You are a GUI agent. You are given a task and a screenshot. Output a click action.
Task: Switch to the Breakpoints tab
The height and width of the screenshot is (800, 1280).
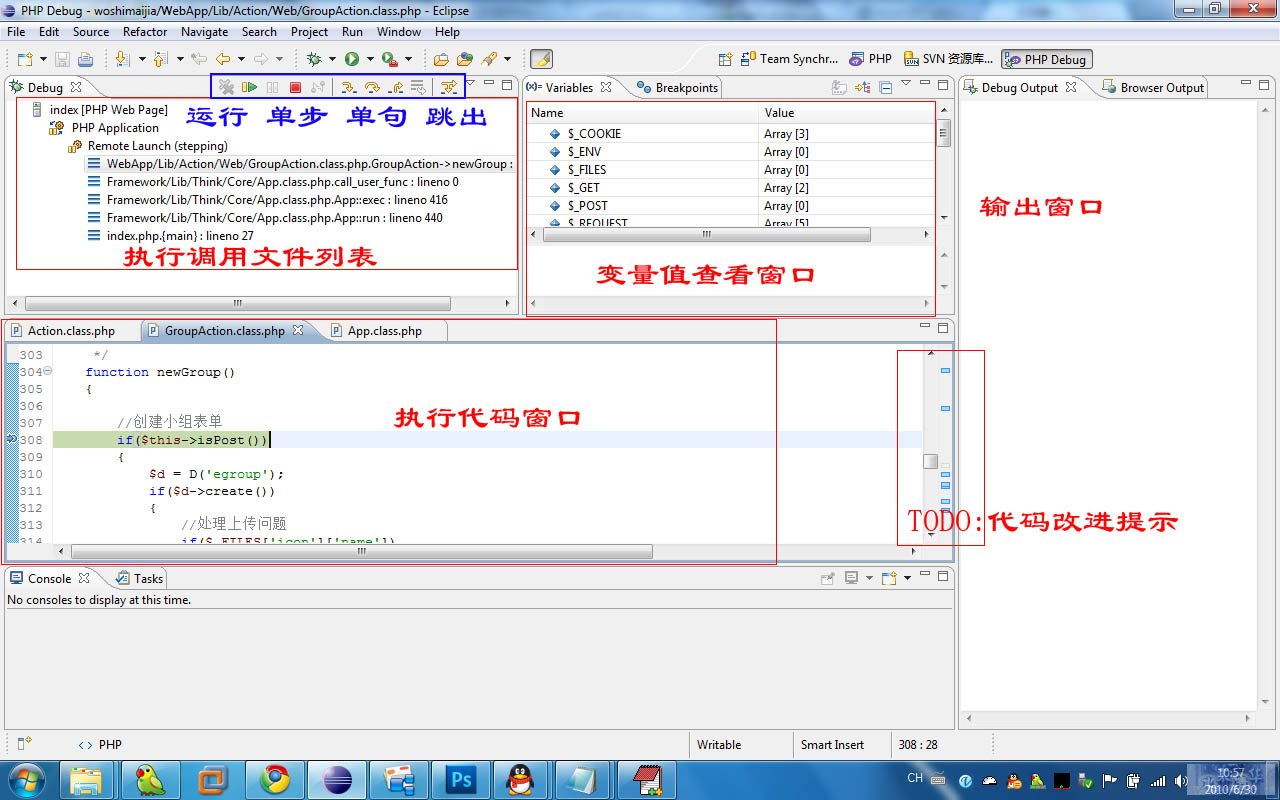pyautogui.click(x=677, y=88)
